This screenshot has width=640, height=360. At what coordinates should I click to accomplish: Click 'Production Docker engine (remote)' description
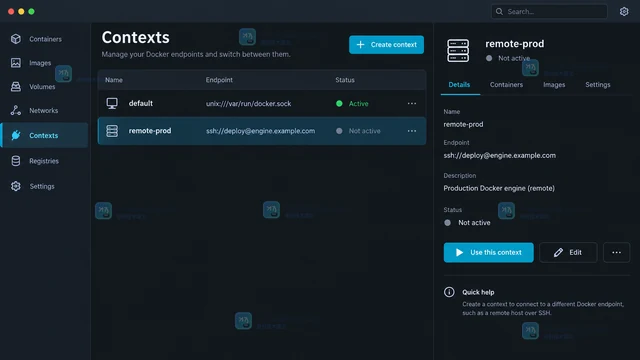(499, 188)
